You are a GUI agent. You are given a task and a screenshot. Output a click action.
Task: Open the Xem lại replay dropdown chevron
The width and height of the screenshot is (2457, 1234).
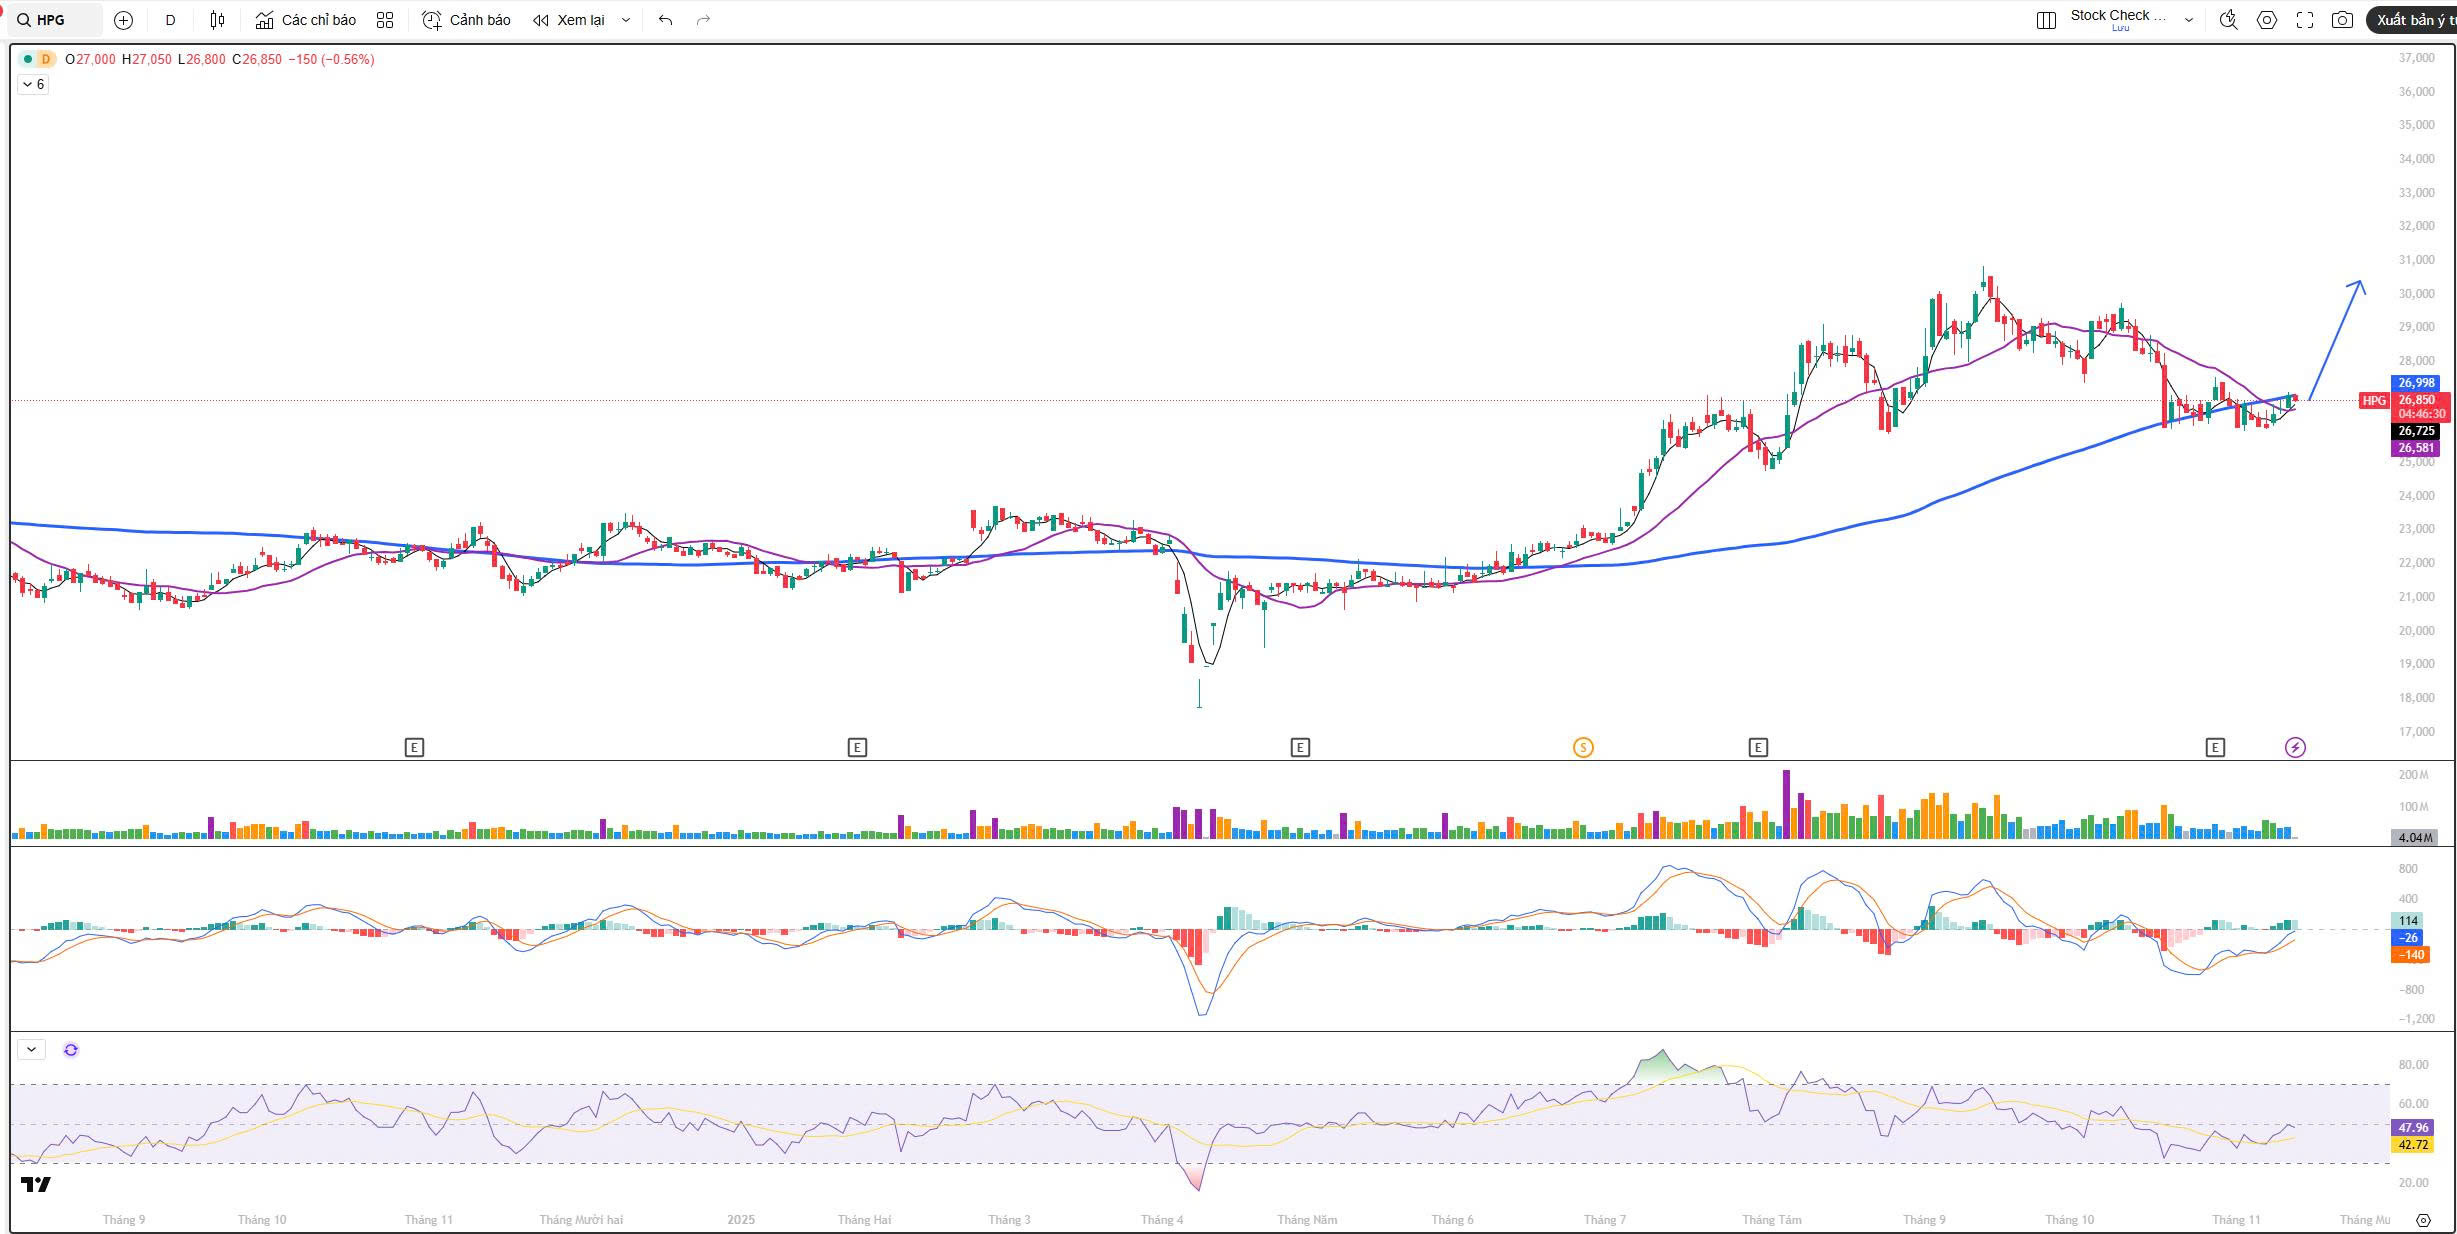point(626,20)
